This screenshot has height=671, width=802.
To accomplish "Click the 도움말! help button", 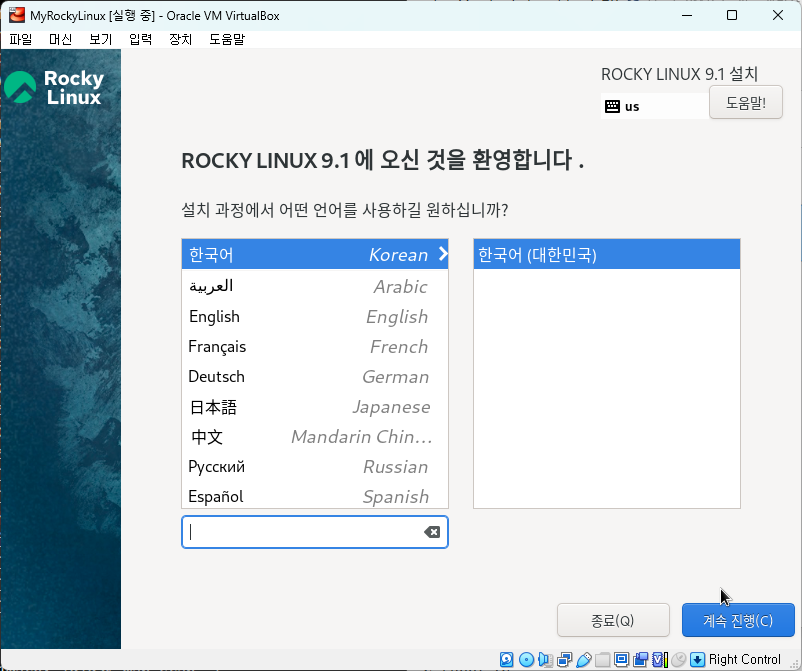I will pyautogui.click(x=746, y=102).
